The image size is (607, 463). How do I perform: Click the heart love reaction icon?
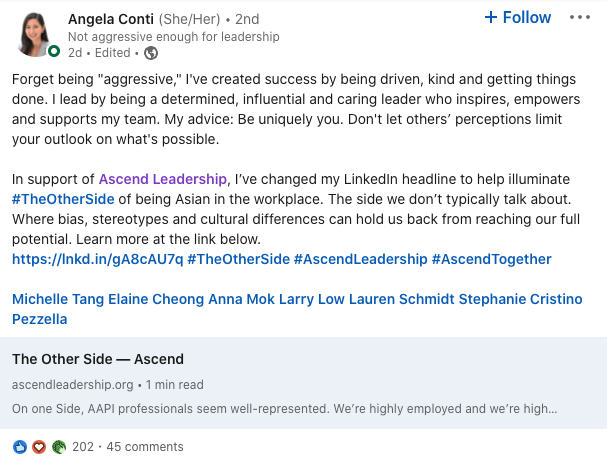point(39,446)
